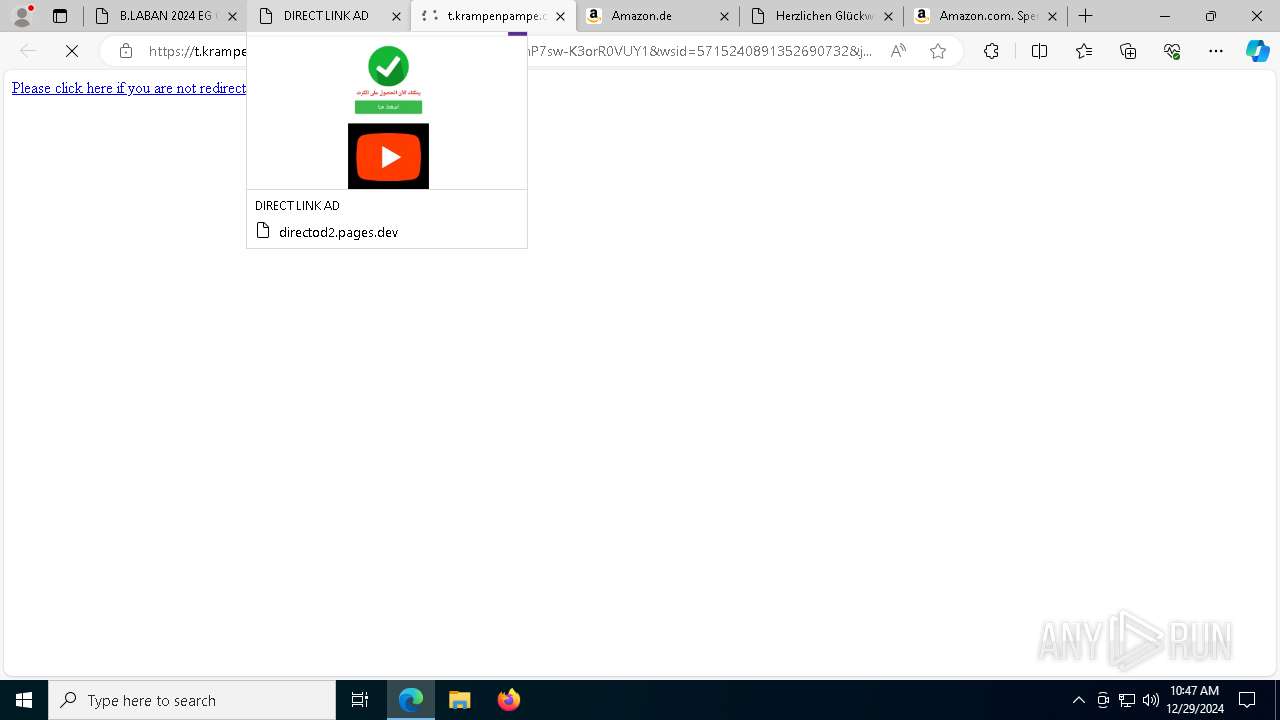
Task: Click DIRECT LINK AD title in preview
Action: click(297, 205)
